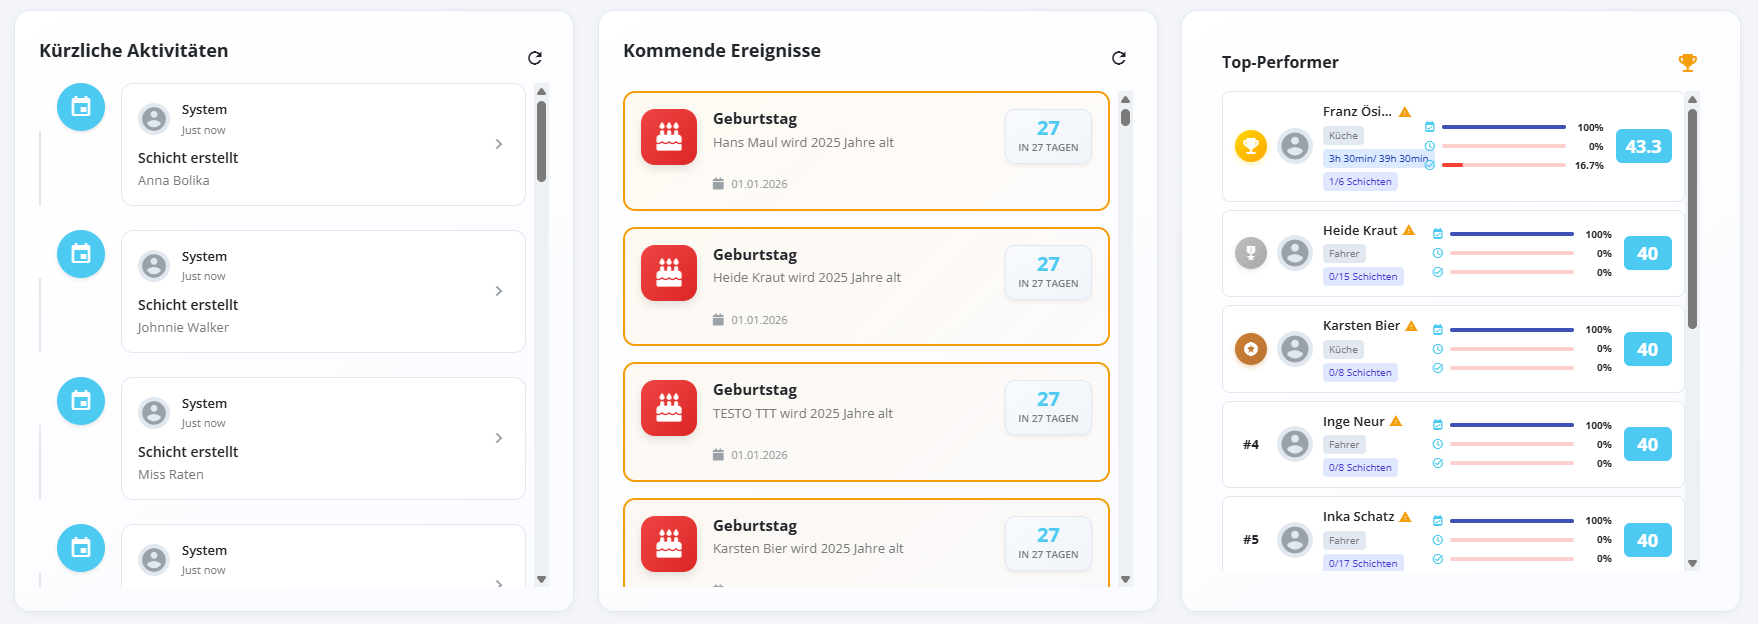Click the '27 IN 27 TAGEN' badge for Hans Maul
Screen dimensions: 1758x624
pos(1048,136)
